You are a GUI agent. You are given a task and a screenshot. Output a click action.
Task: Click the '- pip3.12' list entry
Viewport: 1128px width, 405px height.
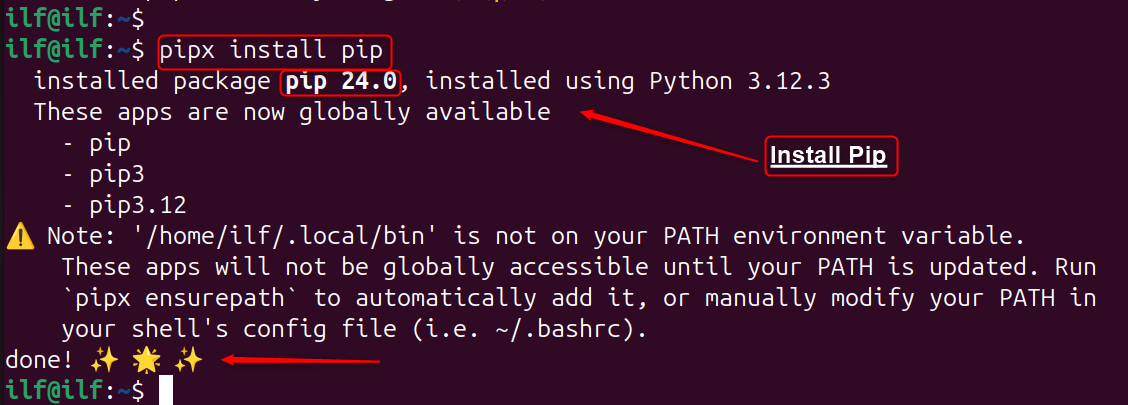tap(124, 206)
